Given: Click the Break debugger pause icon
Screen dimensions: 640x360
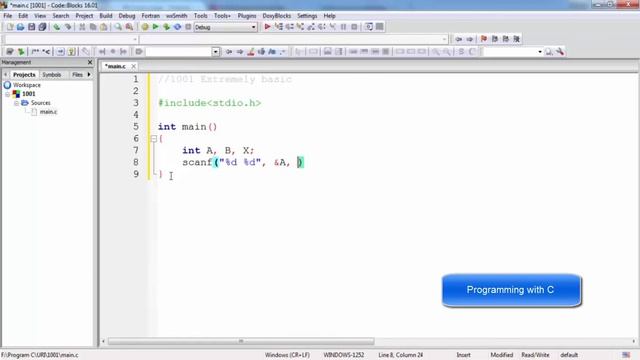Looking at the screenshot, I should point(343,27).
